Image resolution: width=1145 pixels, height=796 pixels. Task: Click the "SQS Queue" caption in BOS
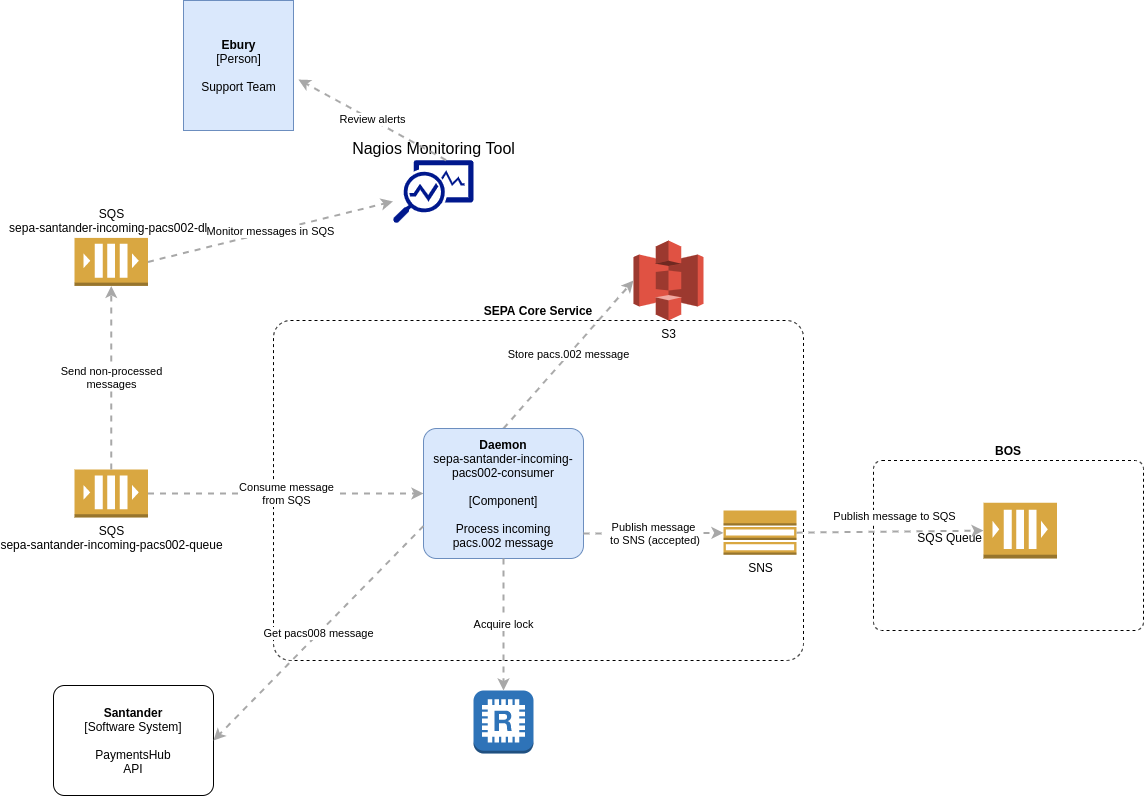click(x=949, y=538)
